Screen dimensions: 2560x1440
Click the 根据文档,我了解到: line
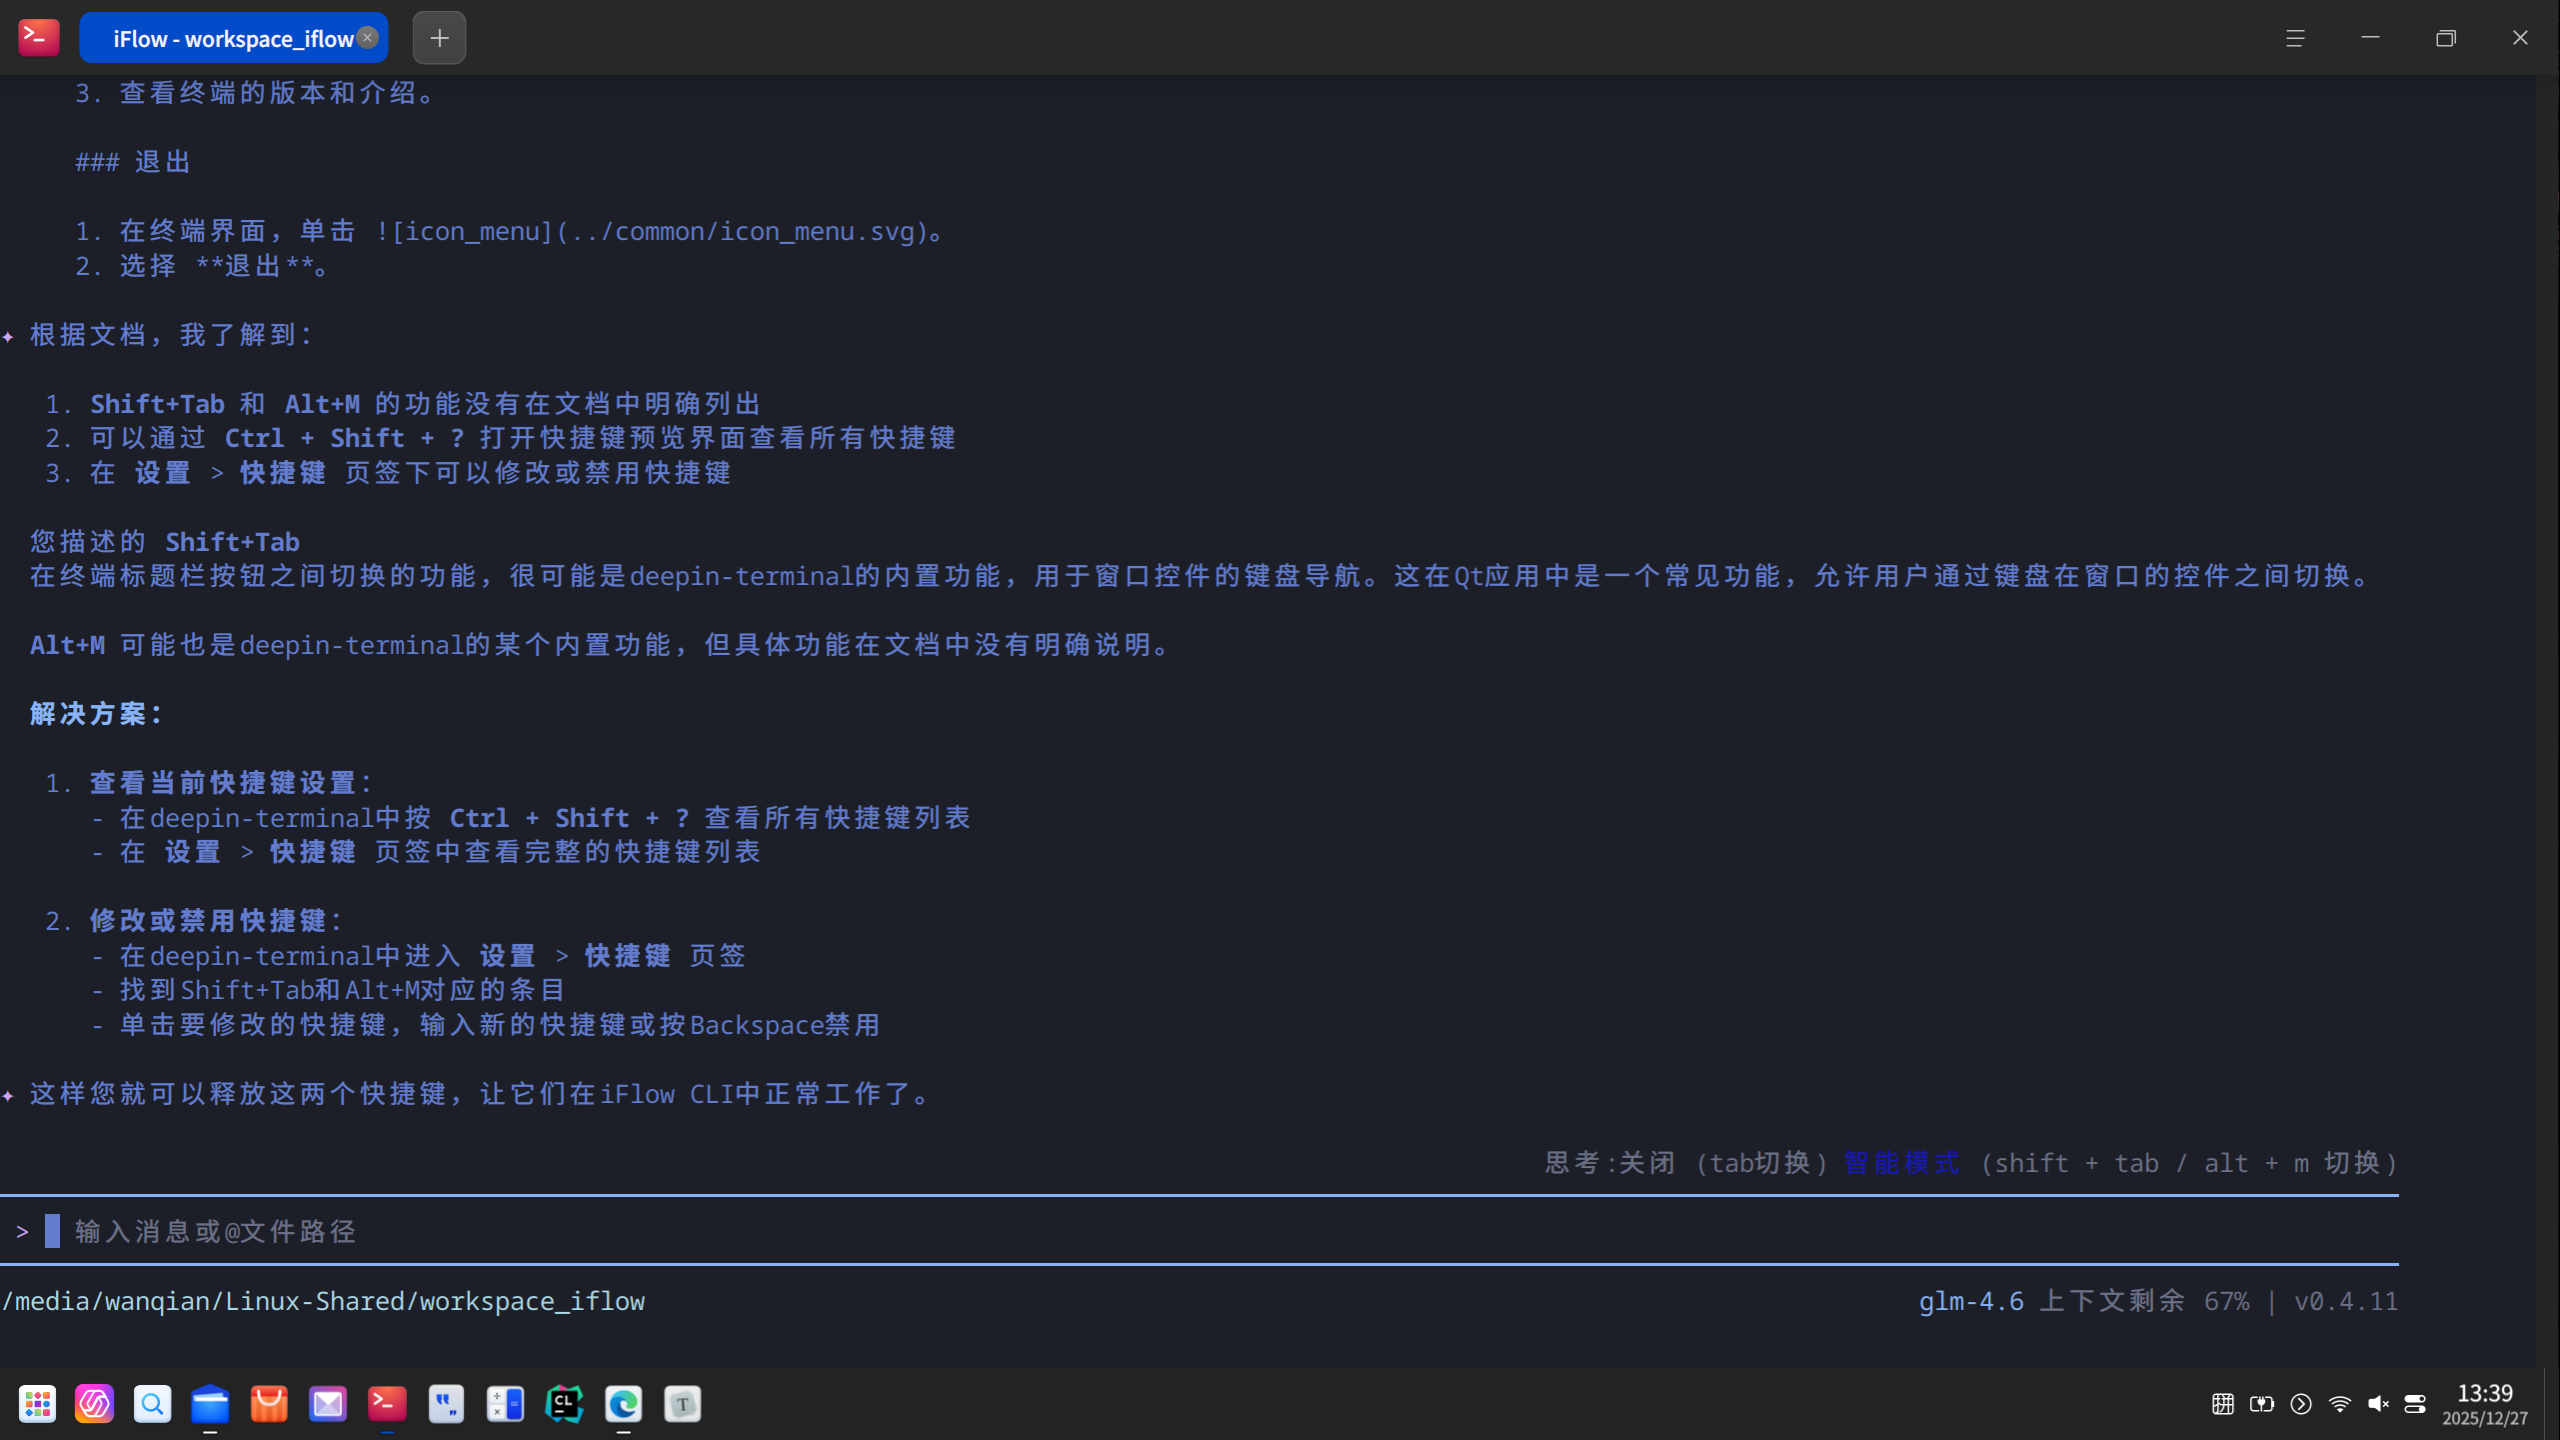tap(171, 335)
